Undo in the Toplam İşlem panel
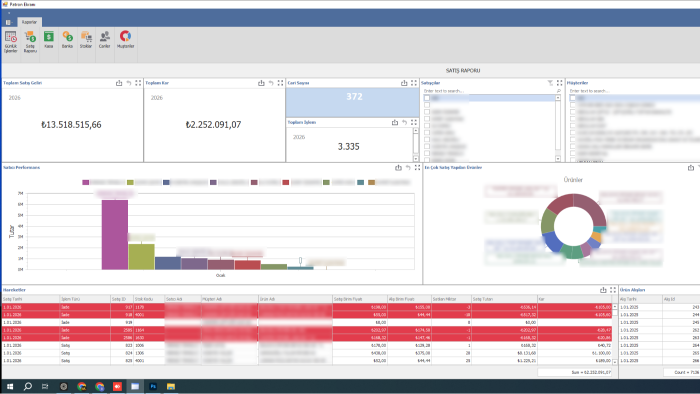 click(x=404, y=122)
